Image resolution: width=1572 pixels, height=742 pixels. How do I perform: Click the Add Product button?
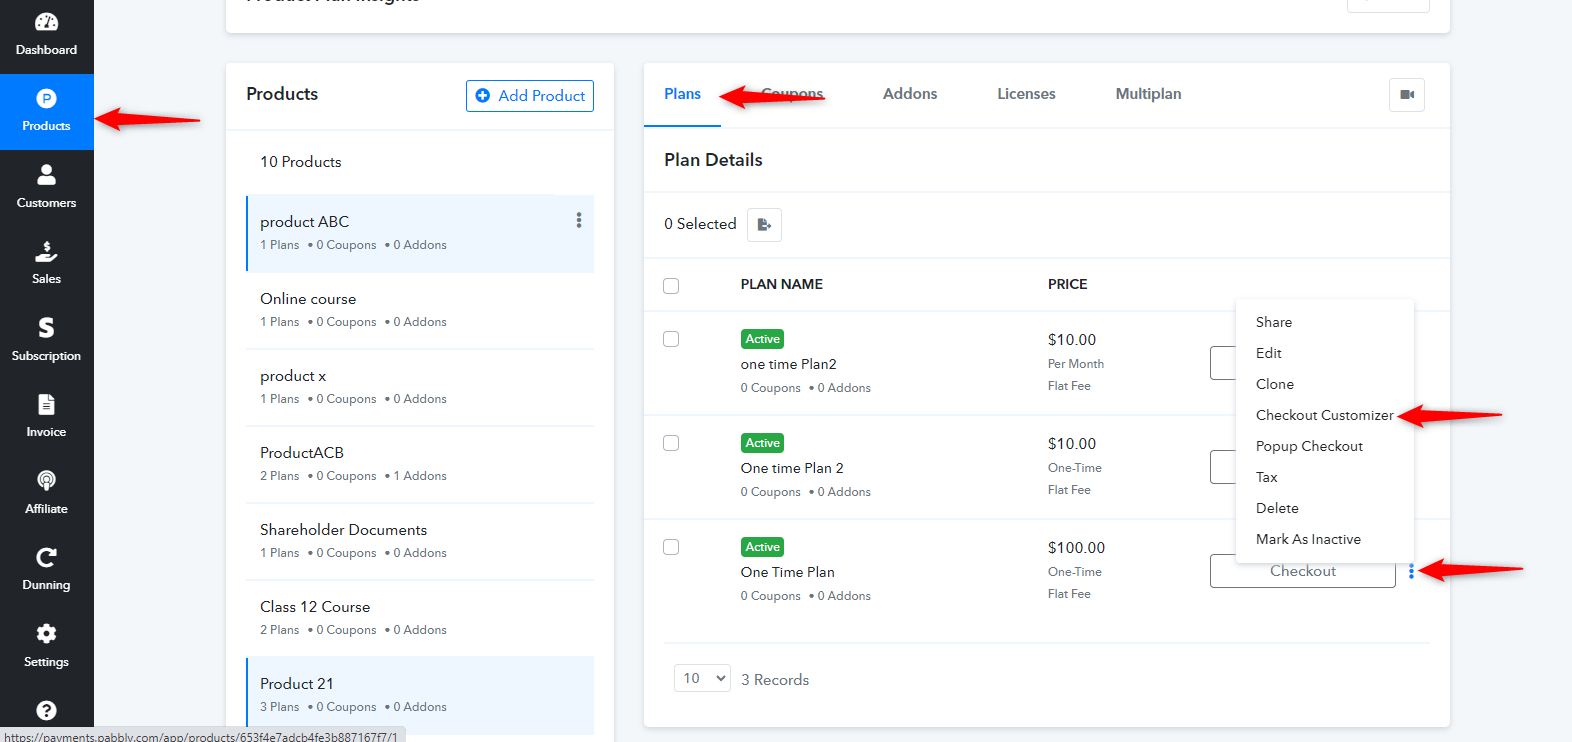[530, 96]
